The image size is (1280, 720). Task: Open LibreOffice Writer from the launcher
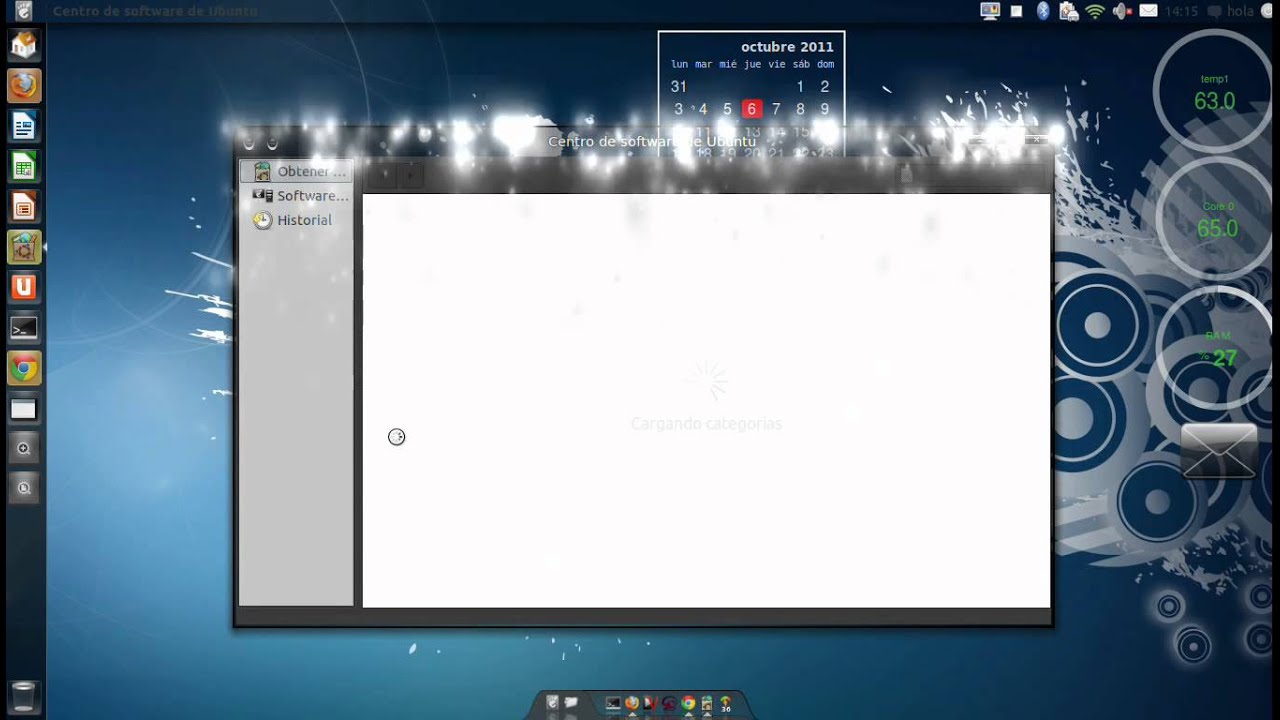point(24,126)
